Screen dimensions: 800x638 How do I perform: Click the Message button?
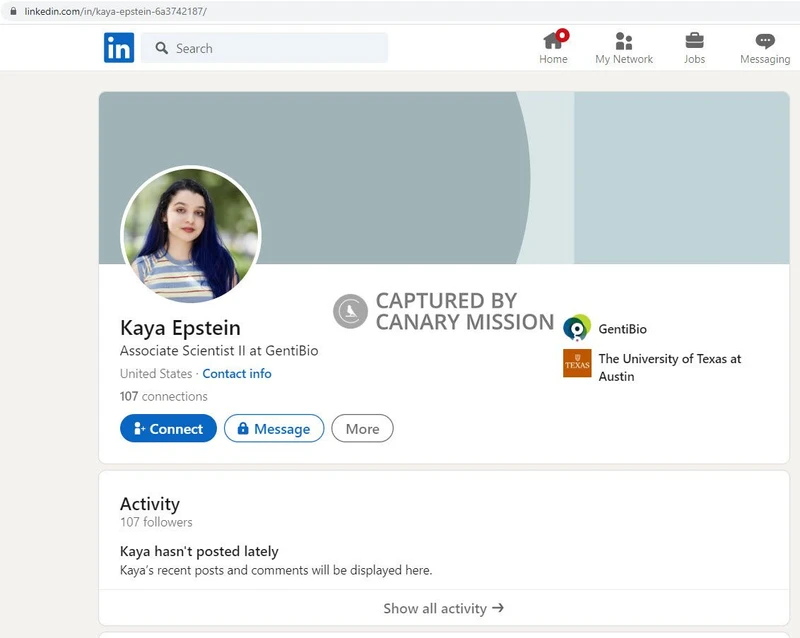pyautogui.click(x=275, y=428)
